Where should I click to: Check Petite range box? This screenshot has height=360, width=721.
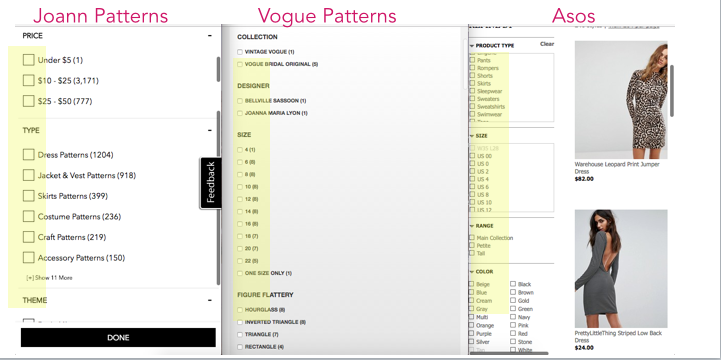[472, 246]
